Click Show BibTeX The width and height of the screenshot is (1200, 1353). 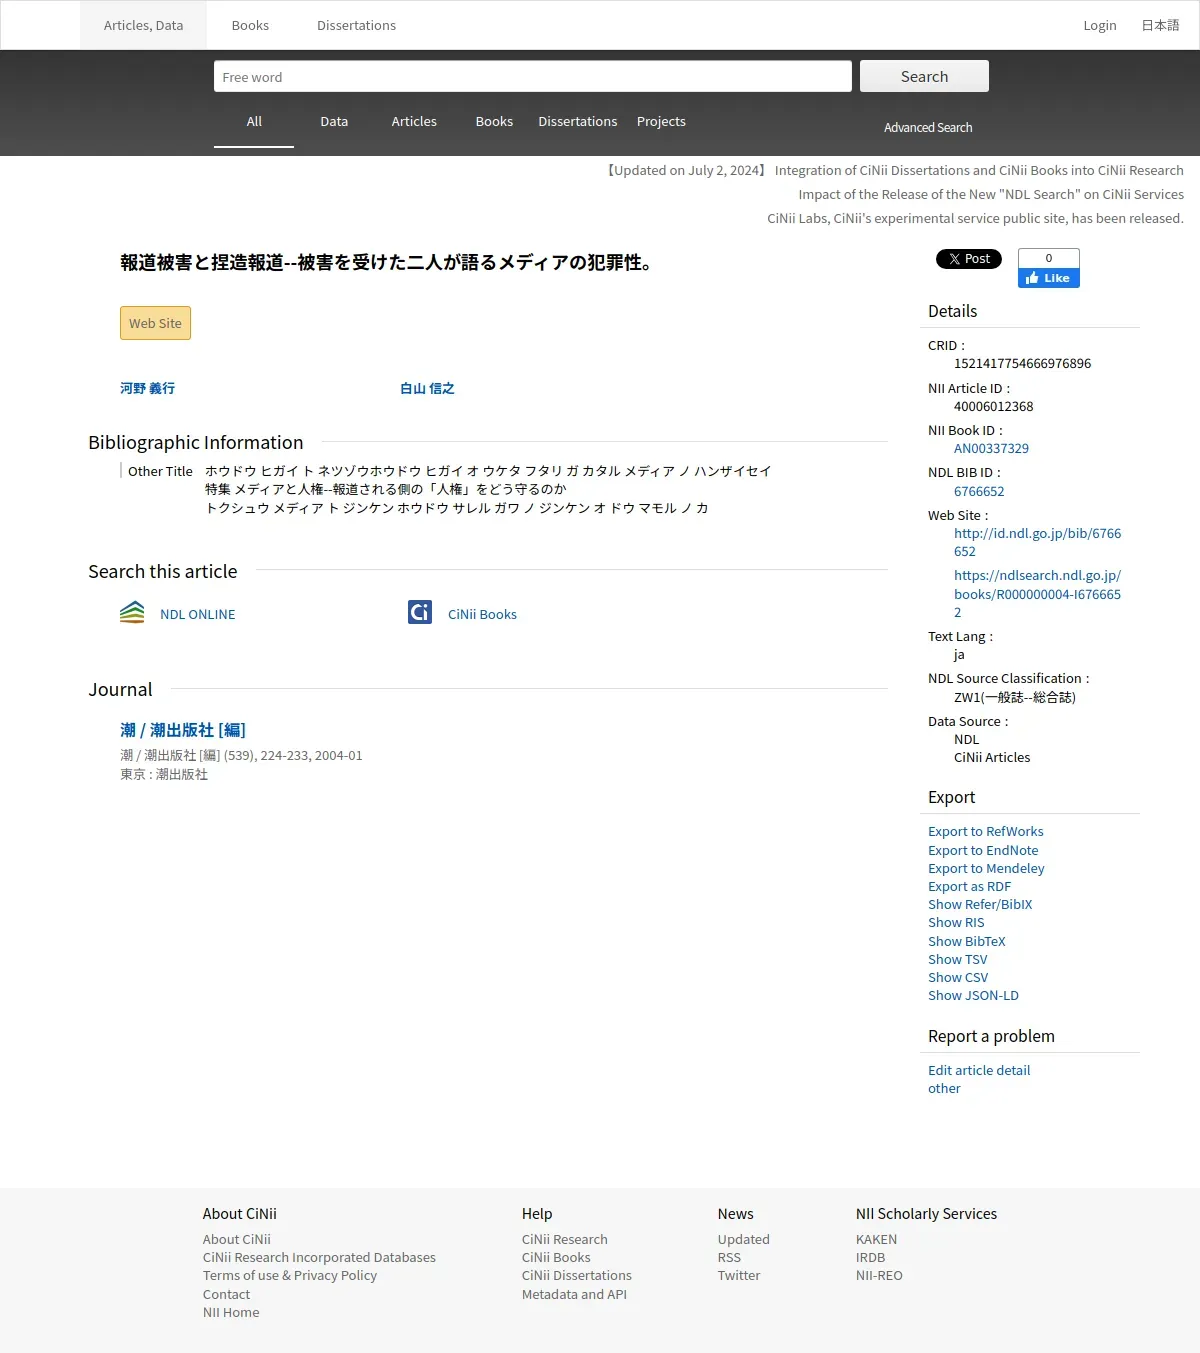click(966, 941)
